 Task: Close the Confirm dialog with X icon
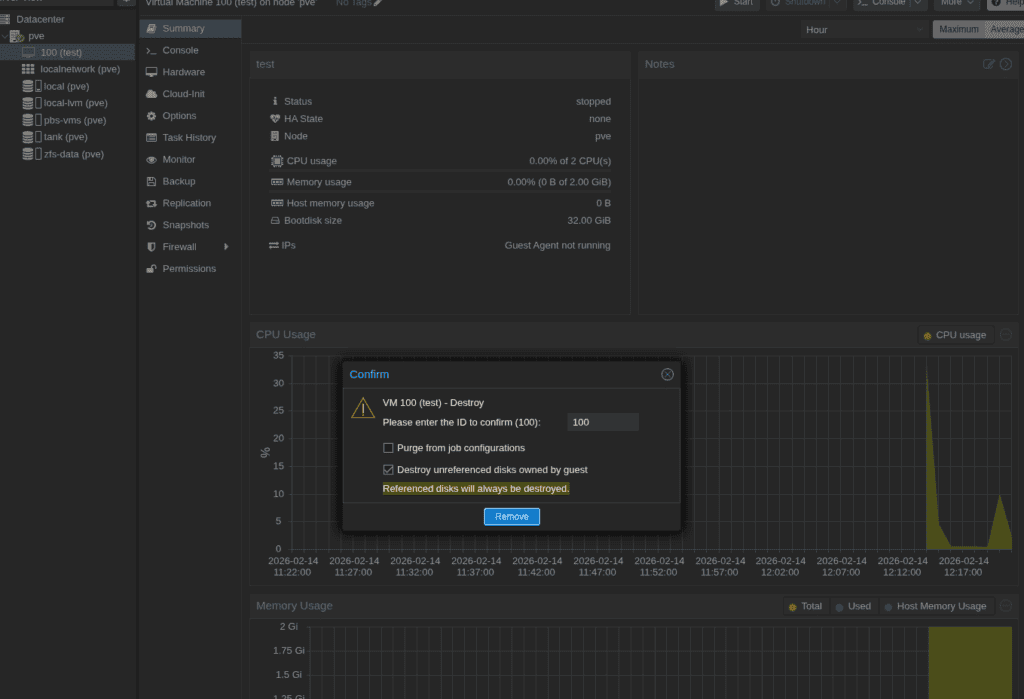[x=667, y=374]
